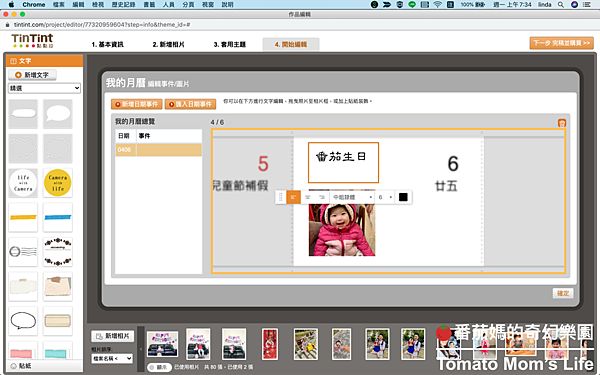Screen dimensions: 600x375
Task: Go to step 2 新增相片
Action: coord(168,44)
